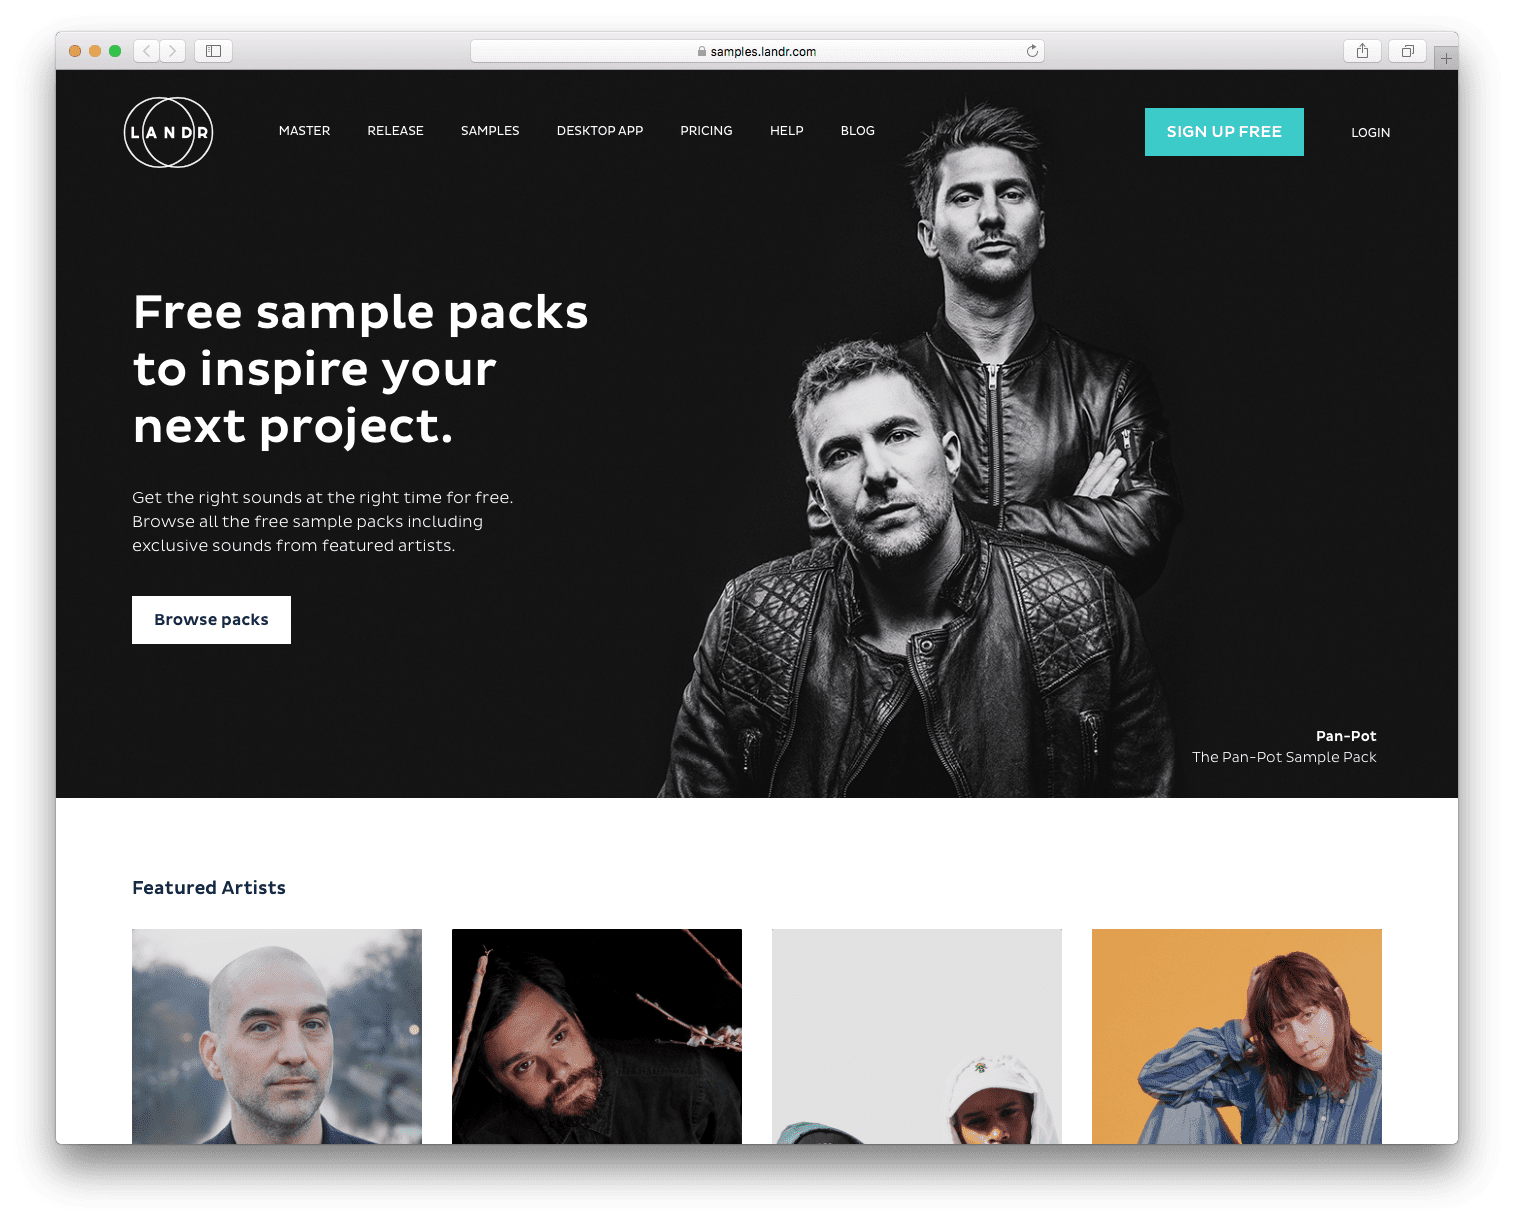The height and width of the screenshot is (1224, 1514).
Task: View the PRICING page
Action: pos(706,131)
